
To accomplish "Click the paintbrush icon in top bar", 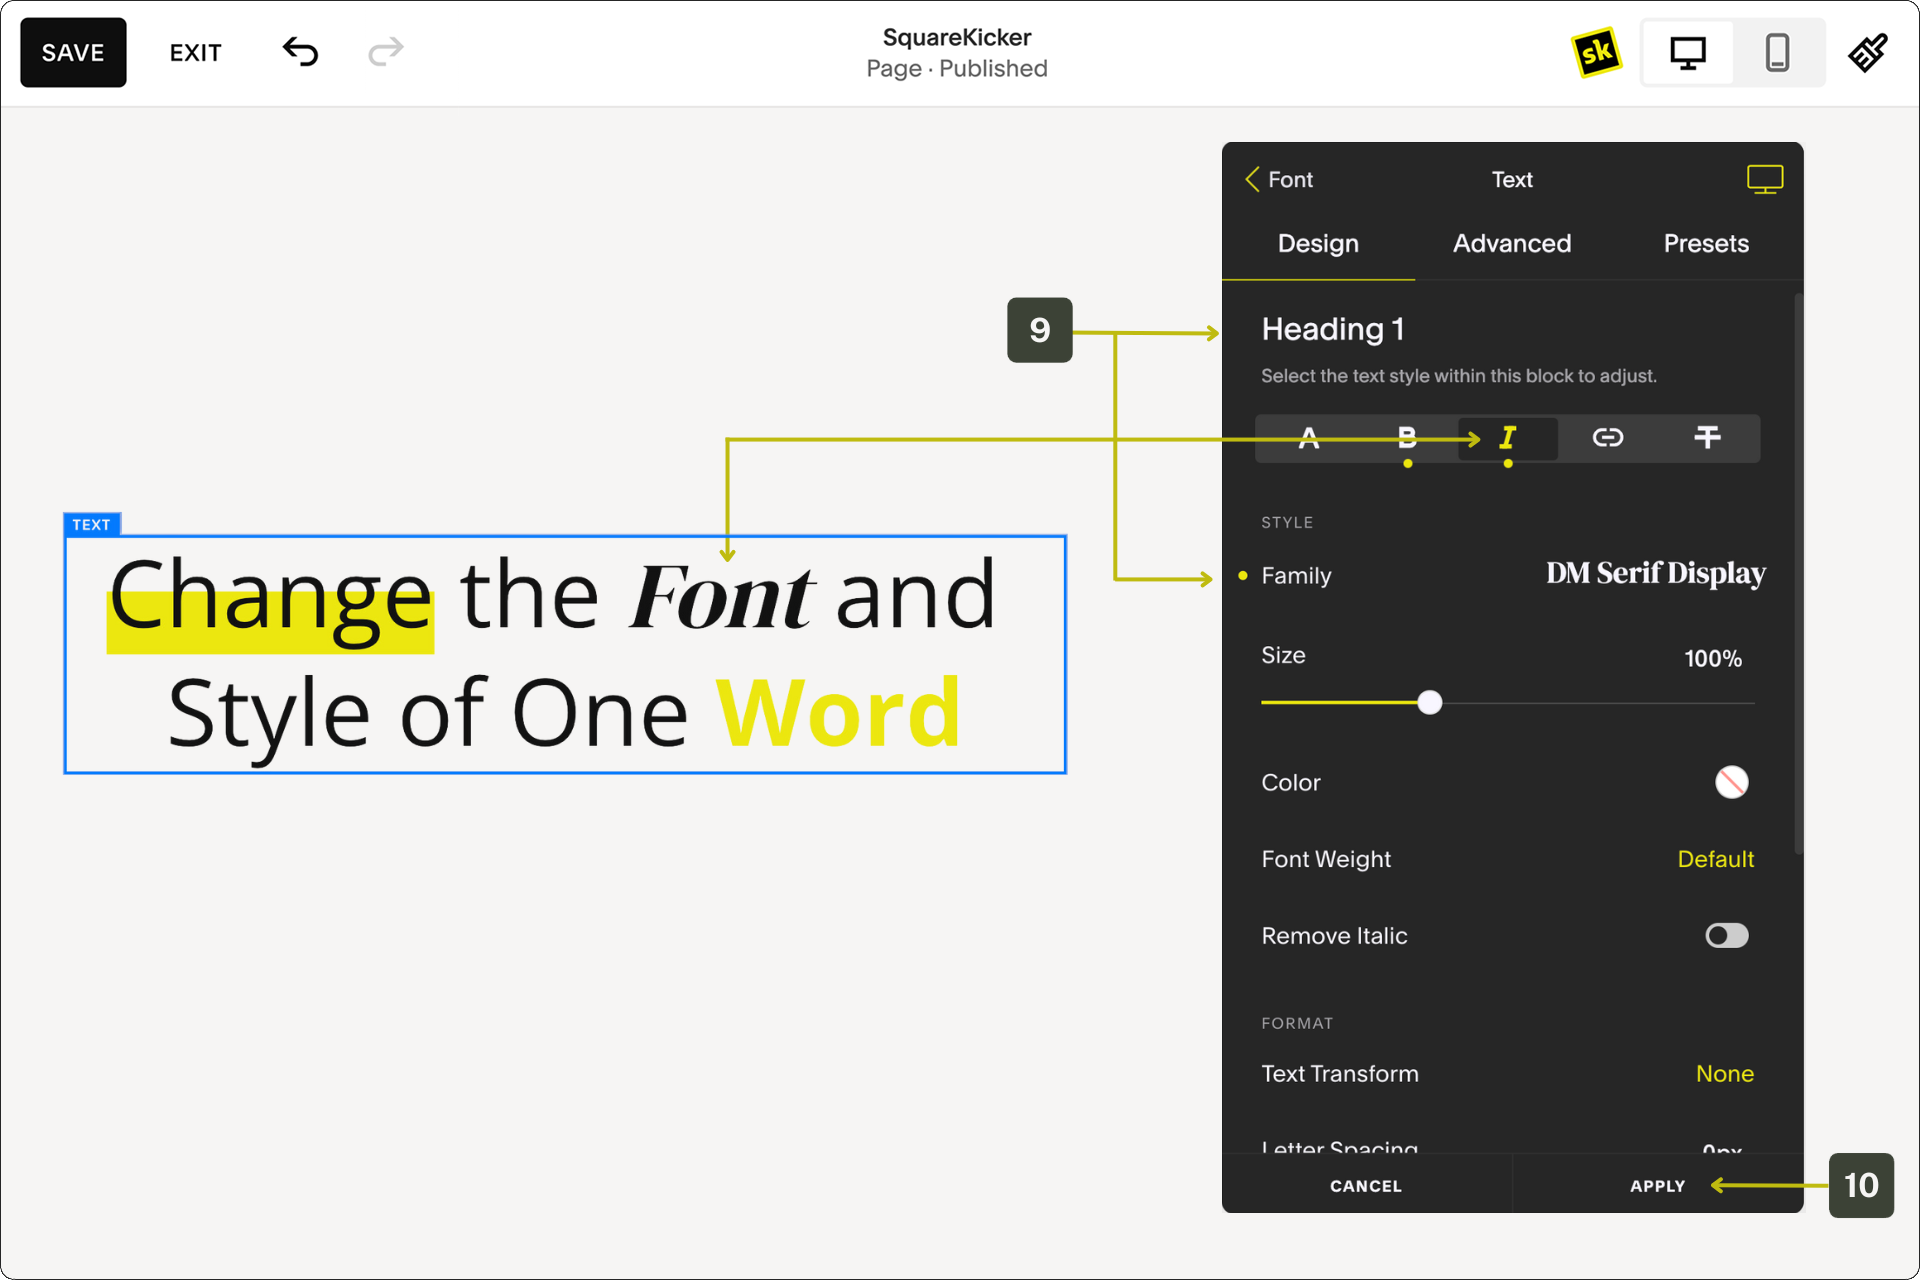I will (x=1867, y=53).
